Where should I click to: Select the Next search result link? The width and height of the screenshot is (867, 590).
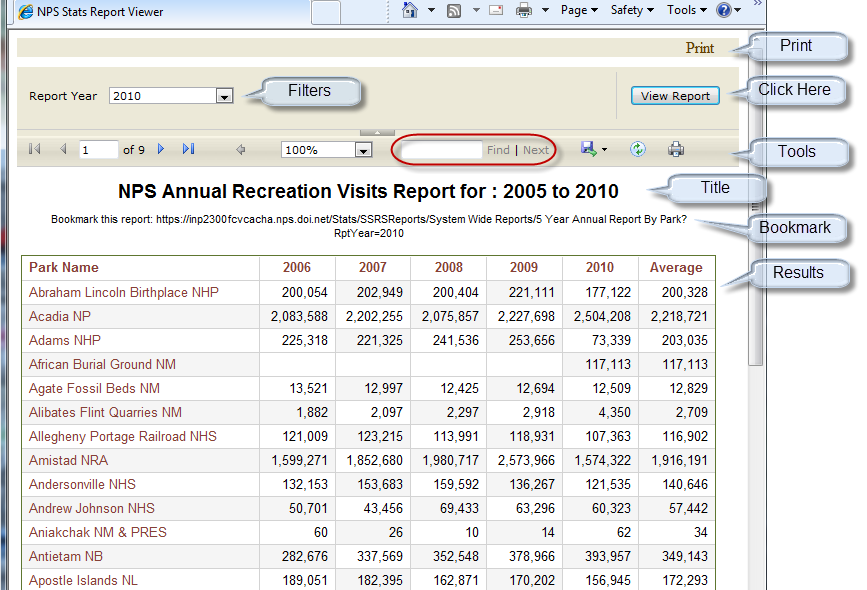click(x=536, y=148)
